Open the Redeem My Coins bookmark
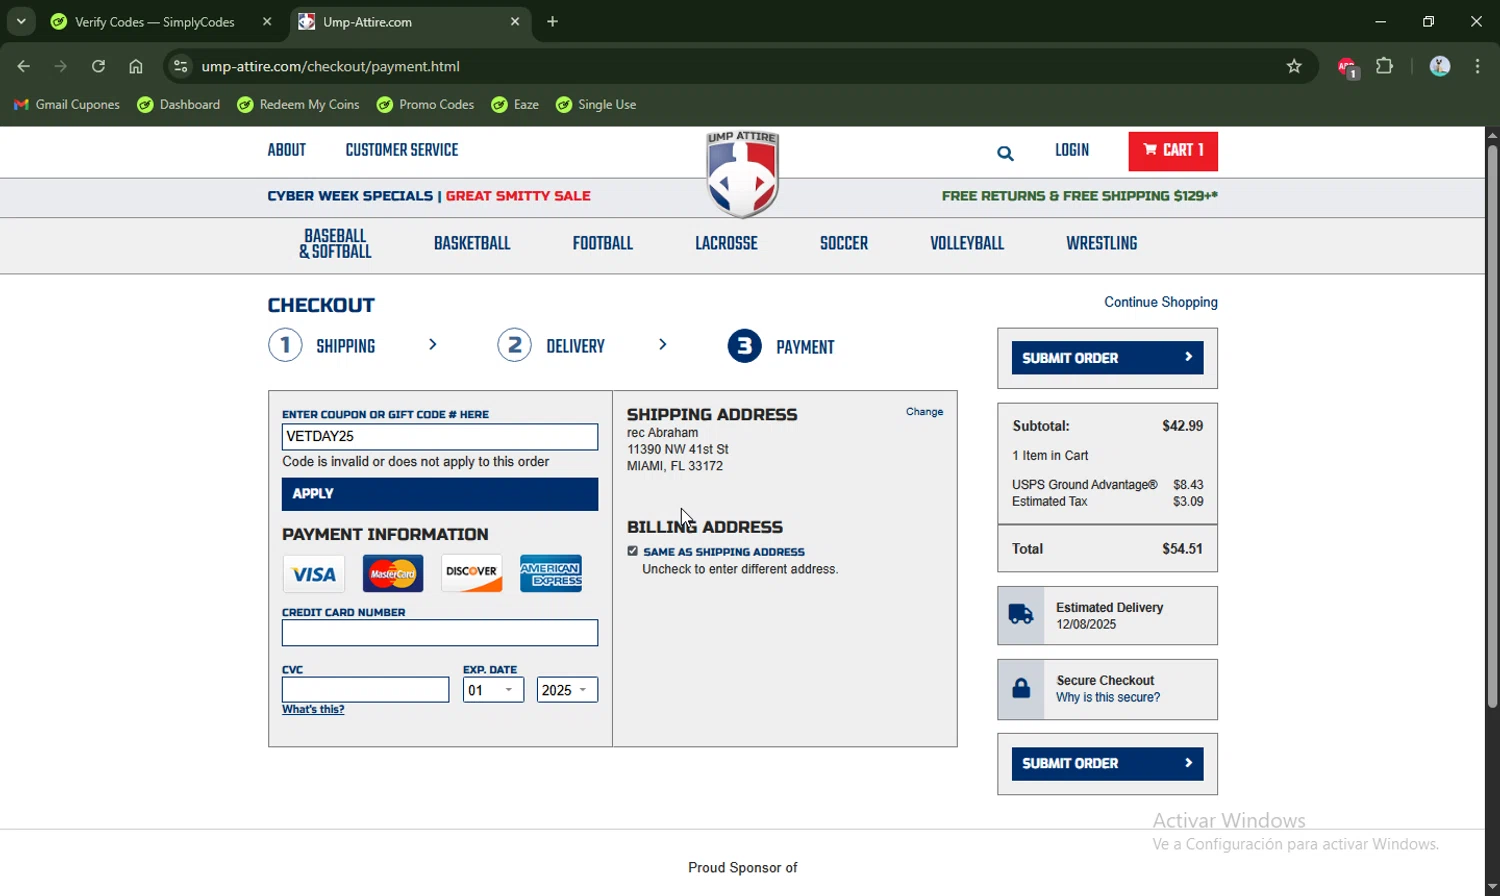 click(298, 105)
